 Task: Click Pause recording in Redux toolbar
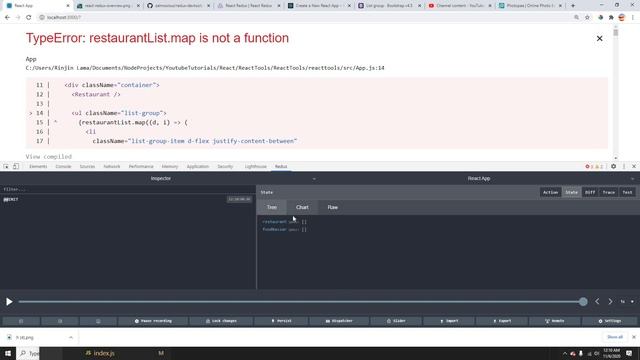click(x=153, y=321)
